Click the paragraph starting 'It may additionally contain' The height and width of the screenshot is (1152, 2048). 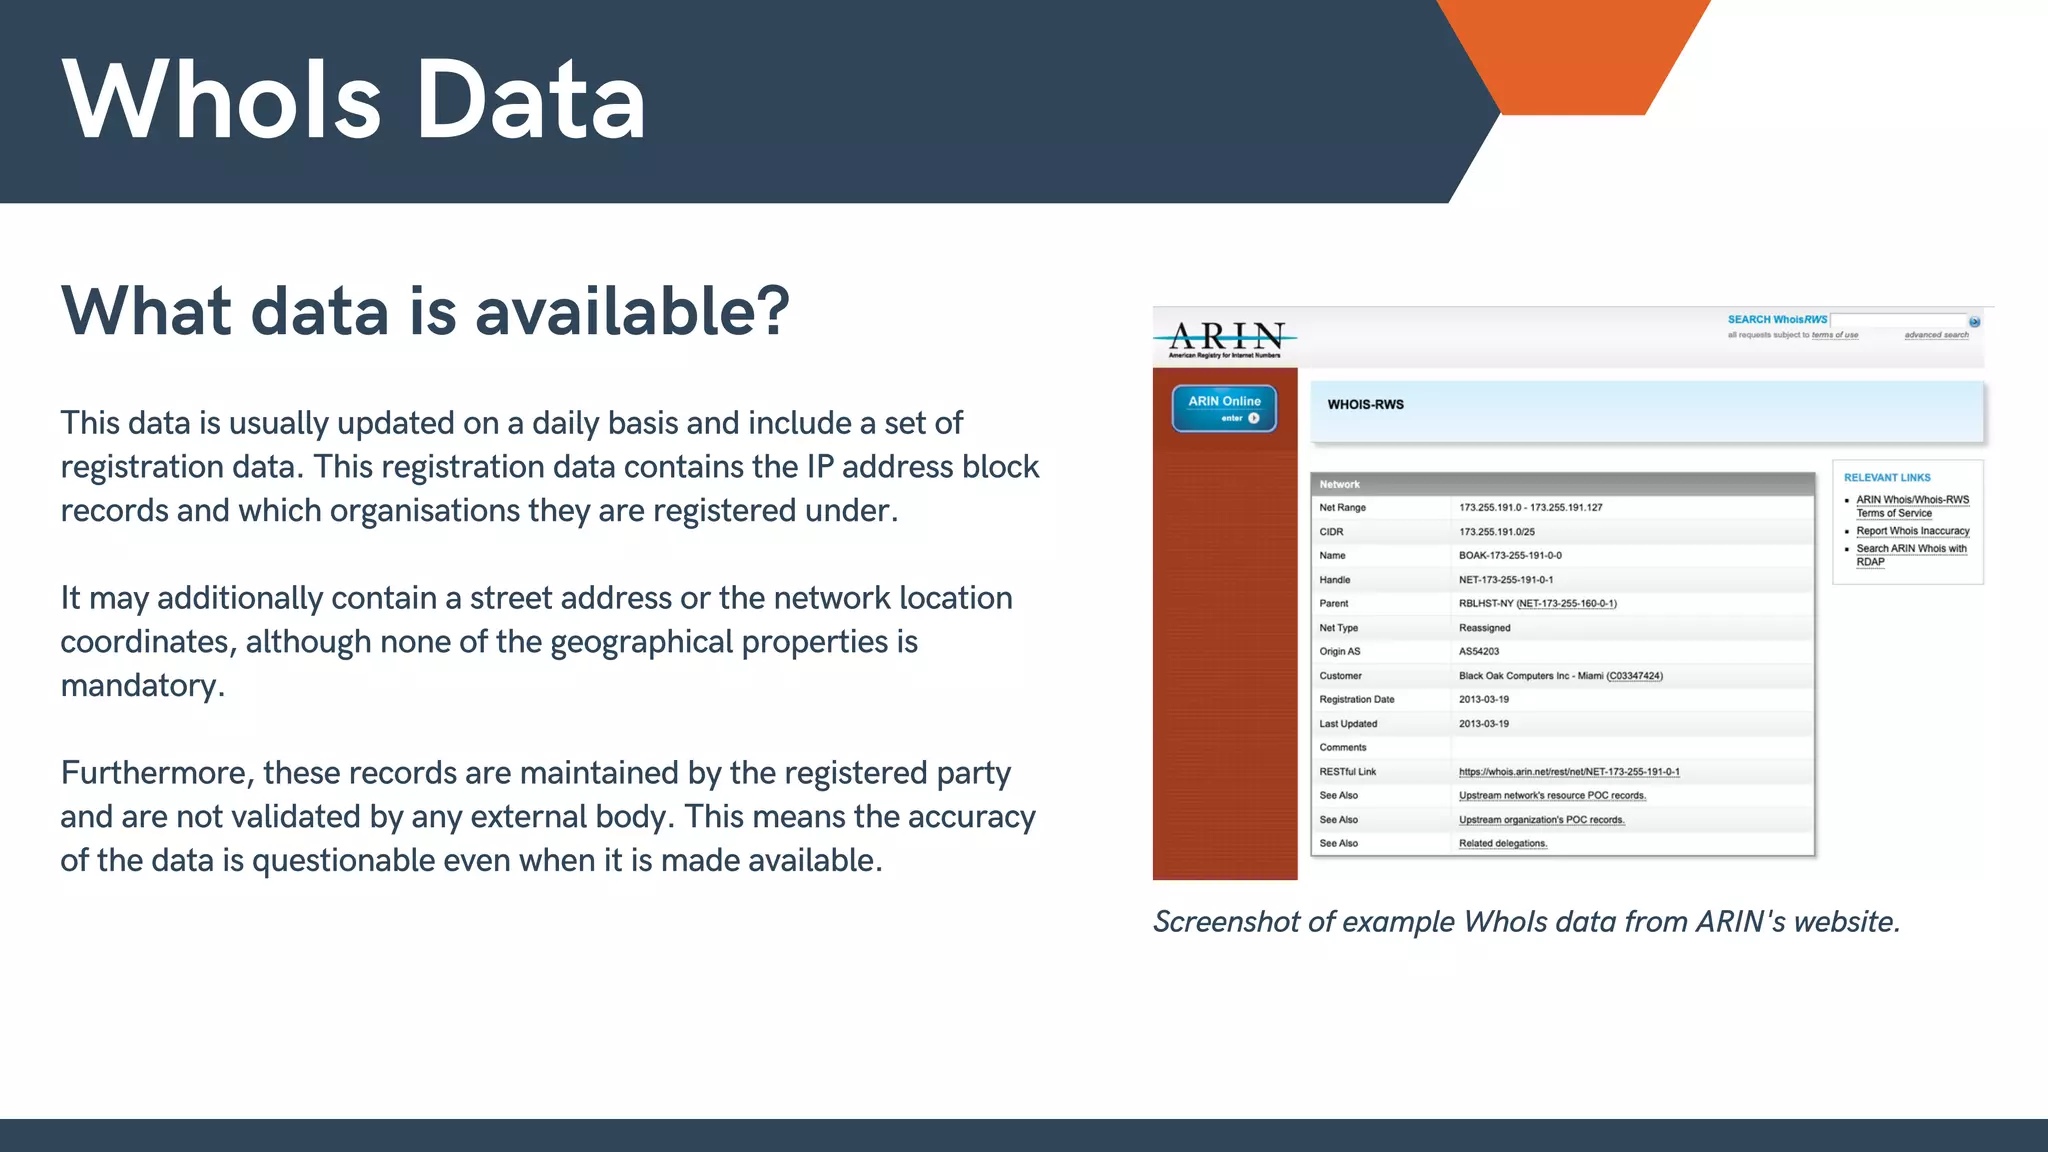(x=536, y=642)
